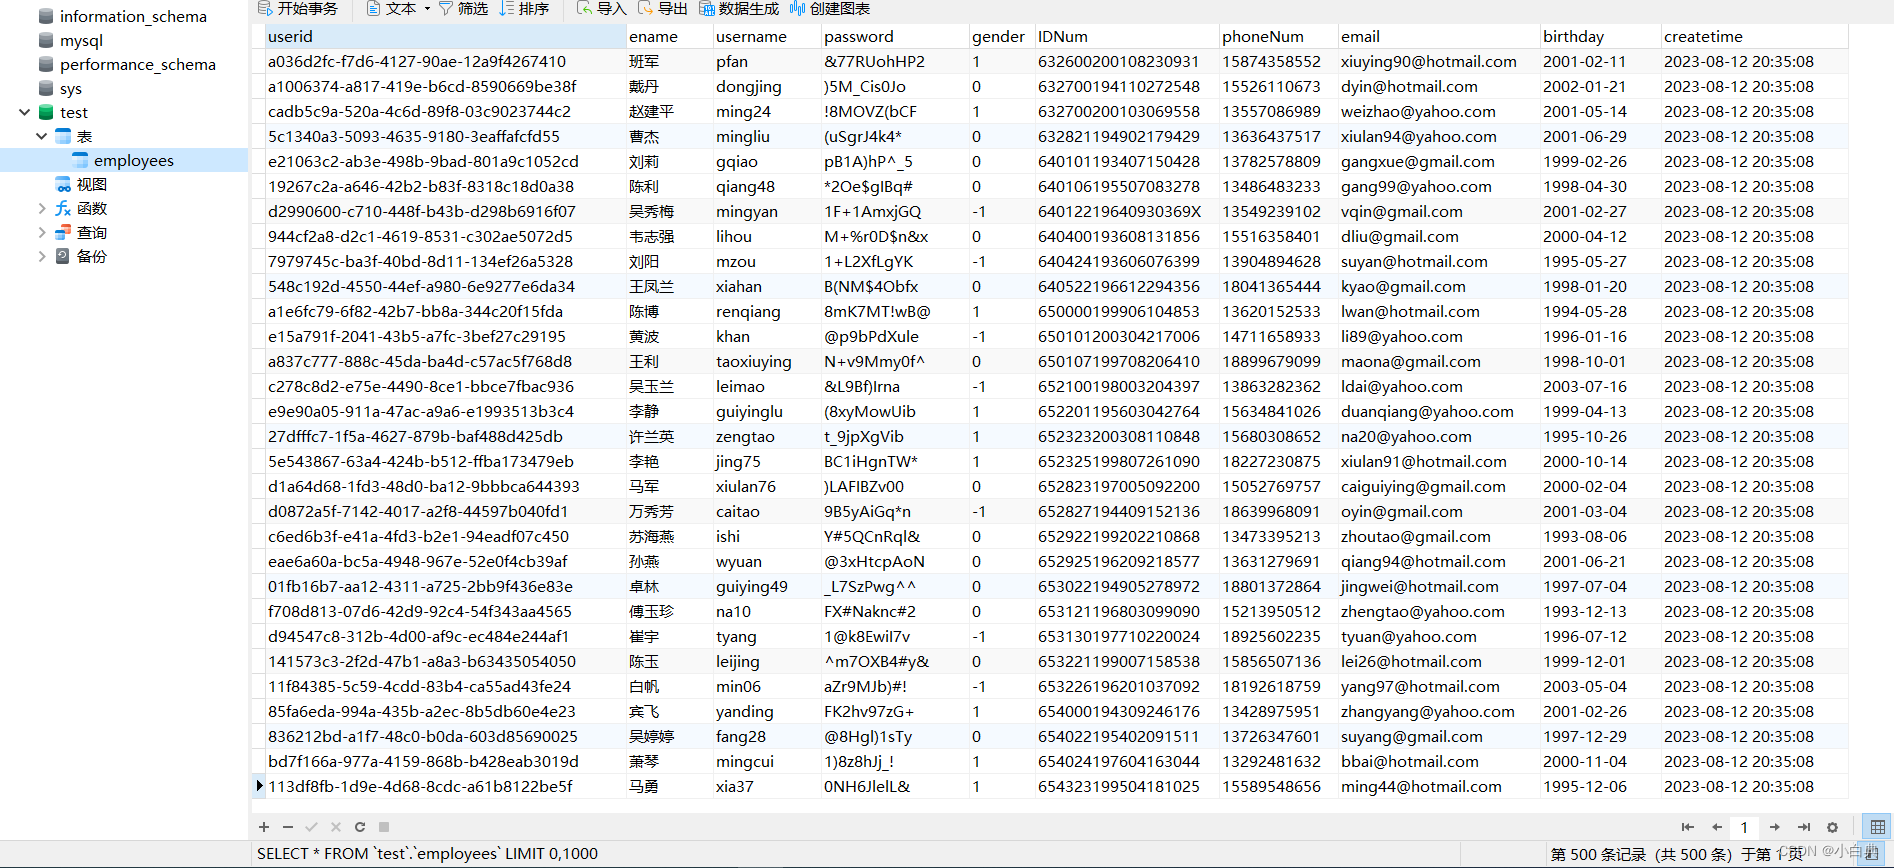Select the information_schema database

tap(133, 17)
